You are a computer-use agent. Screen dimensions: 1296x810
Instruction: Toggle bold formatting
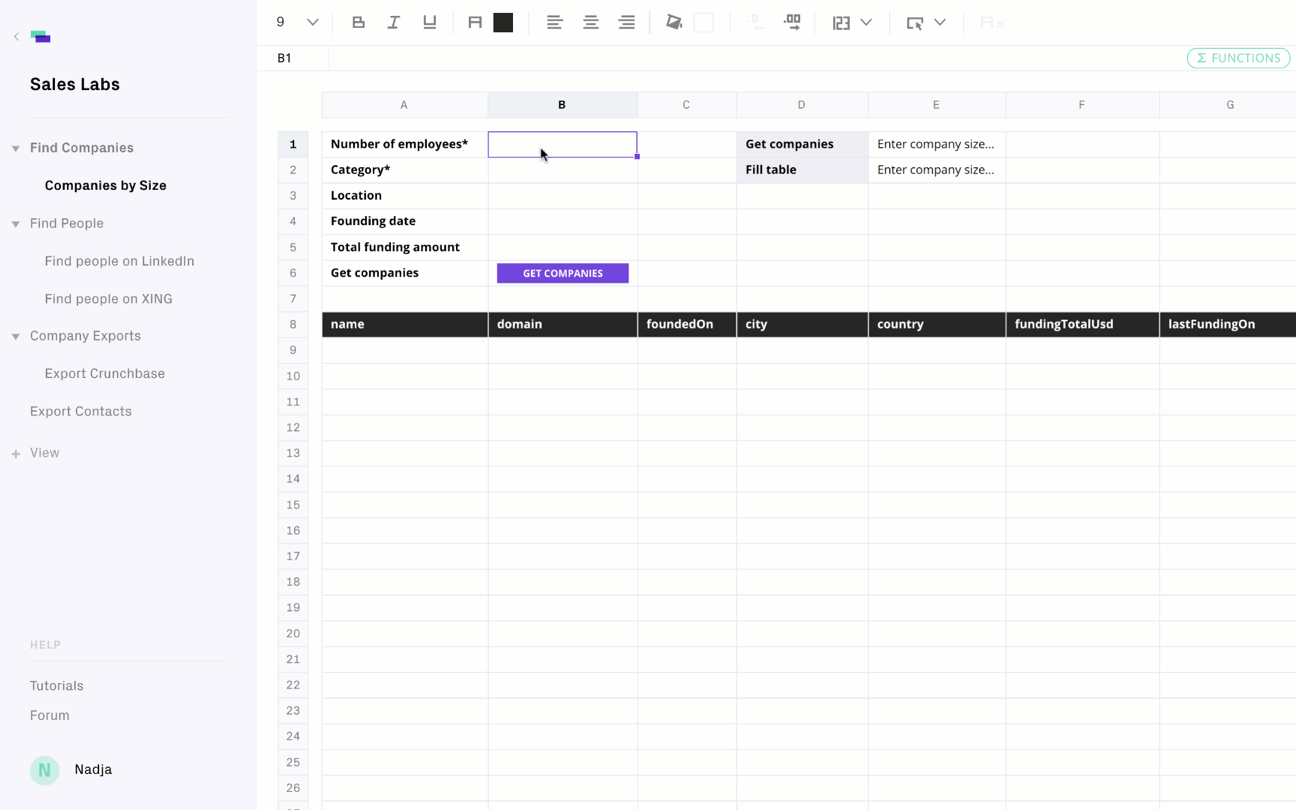358,22
